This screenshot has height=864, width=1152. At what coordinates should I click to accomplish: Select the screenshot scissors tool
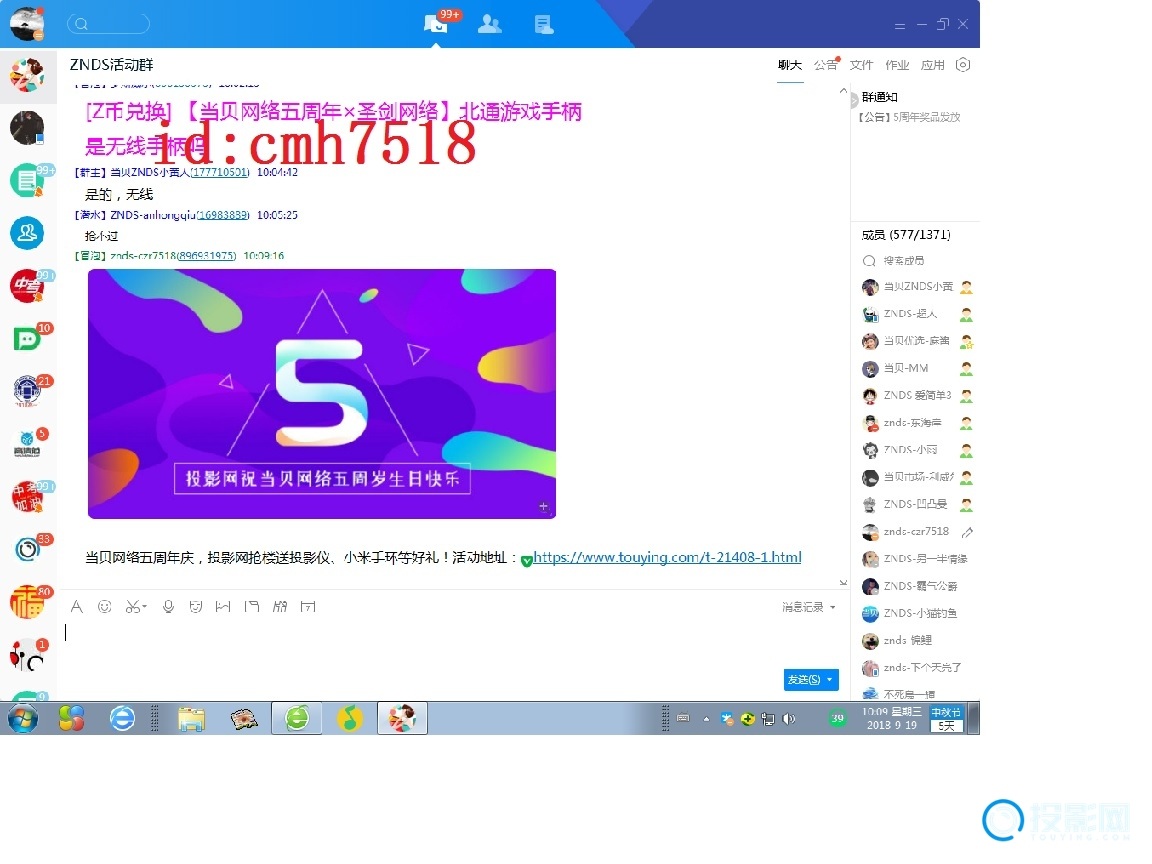pyautogui.click(x=135, y=606)
